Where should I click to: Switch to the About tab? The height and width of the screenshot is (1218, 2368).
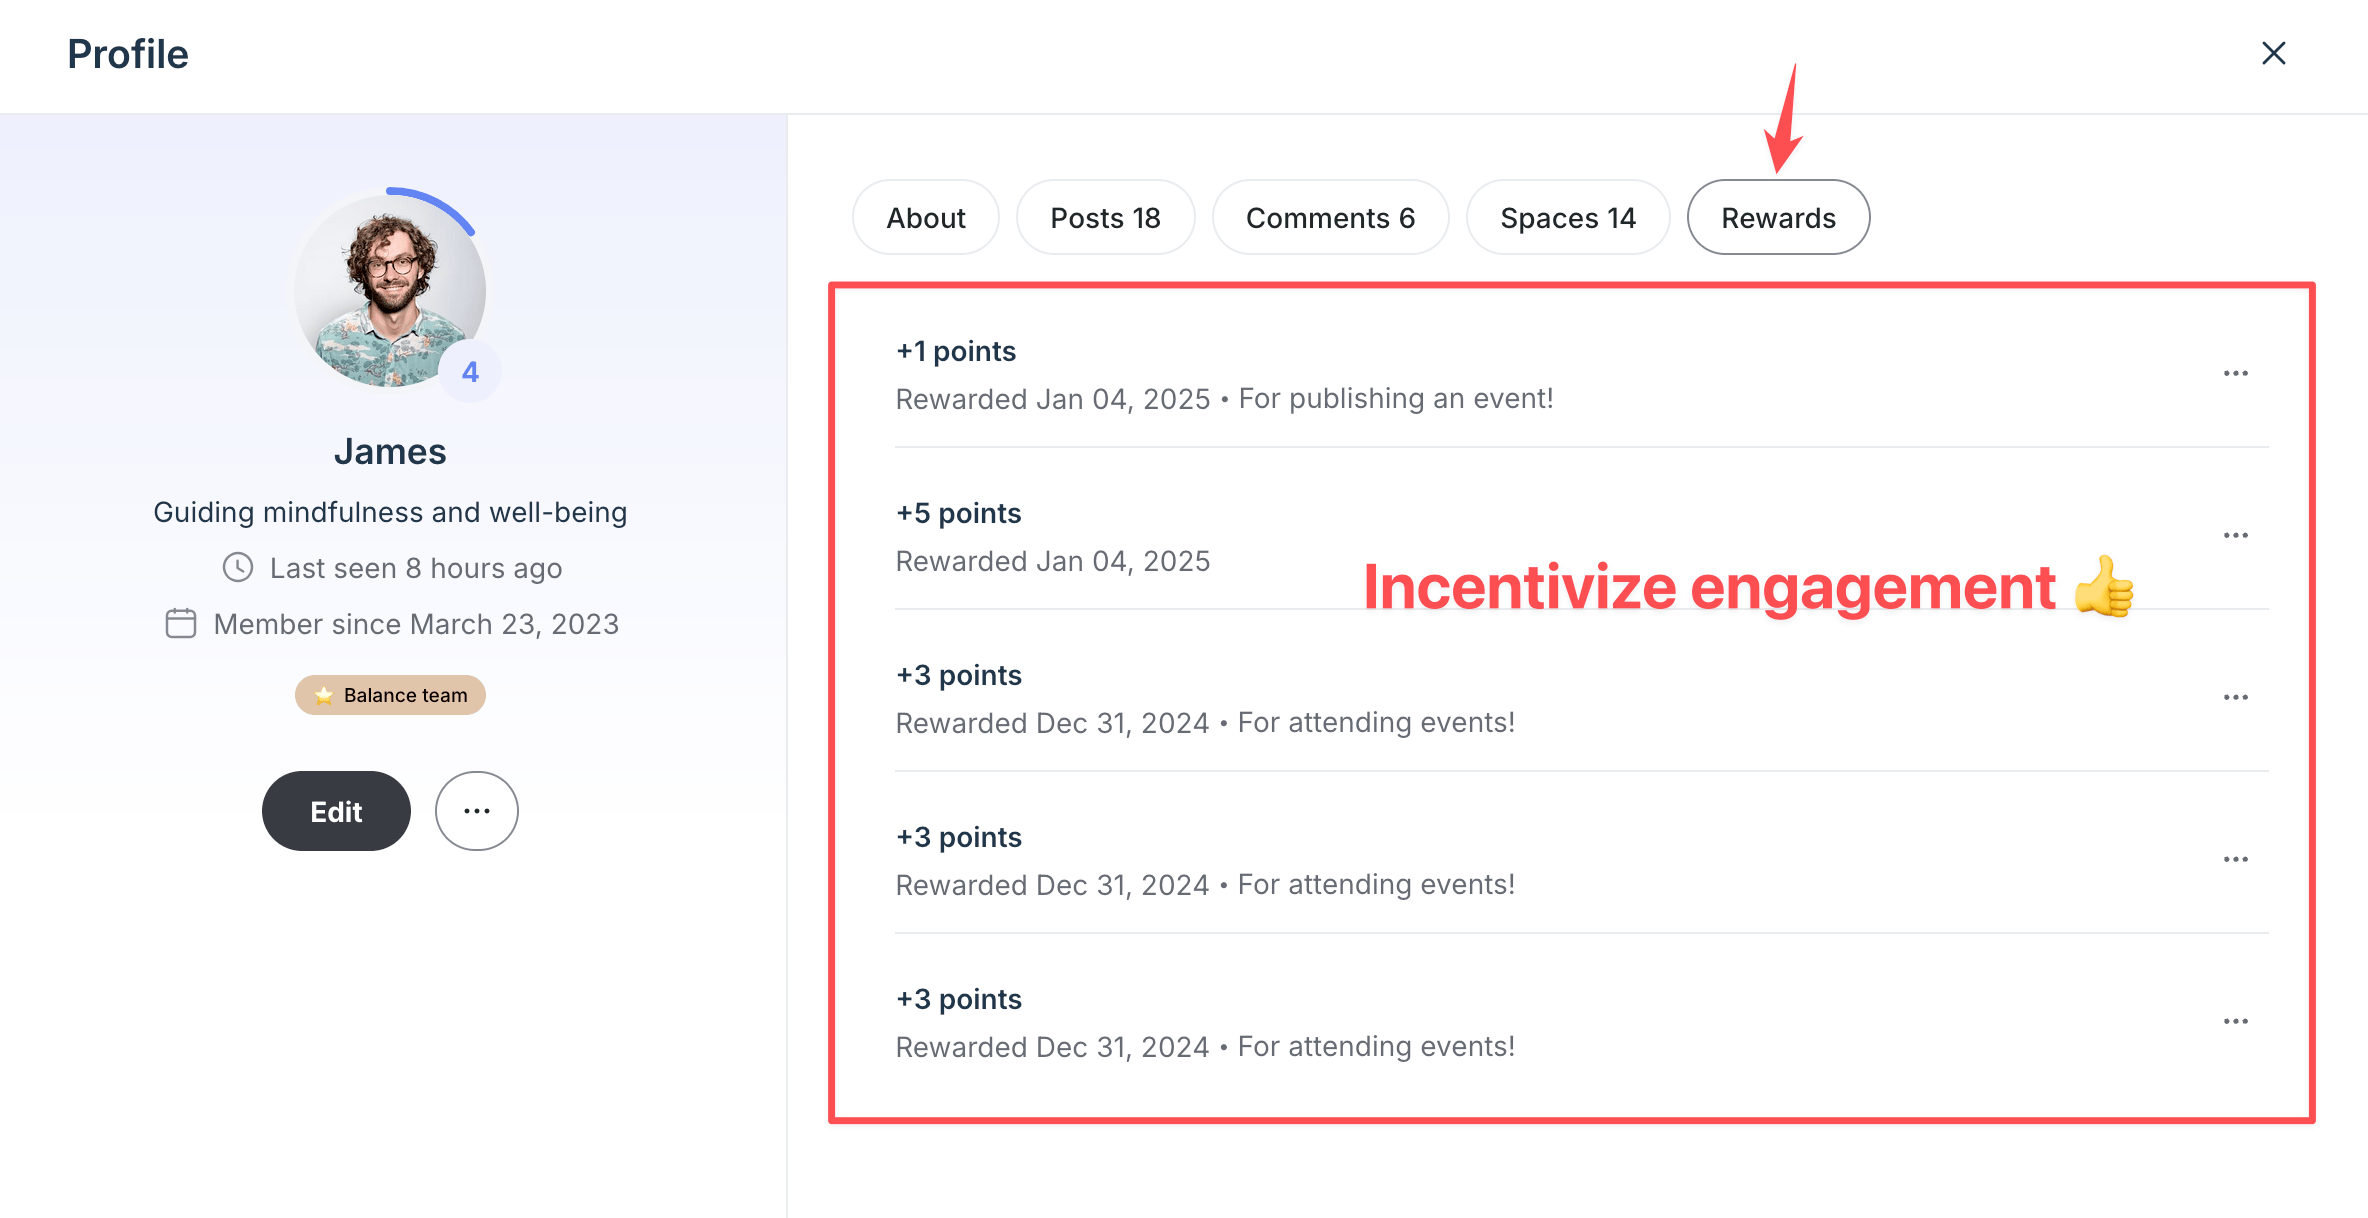click(x=925, y=217)
